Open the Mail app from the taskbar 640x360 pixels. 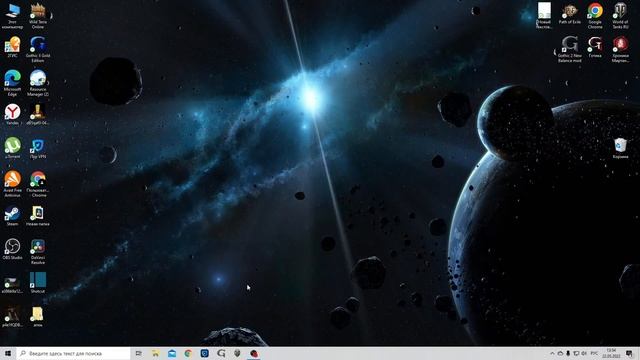coord(172,353)
